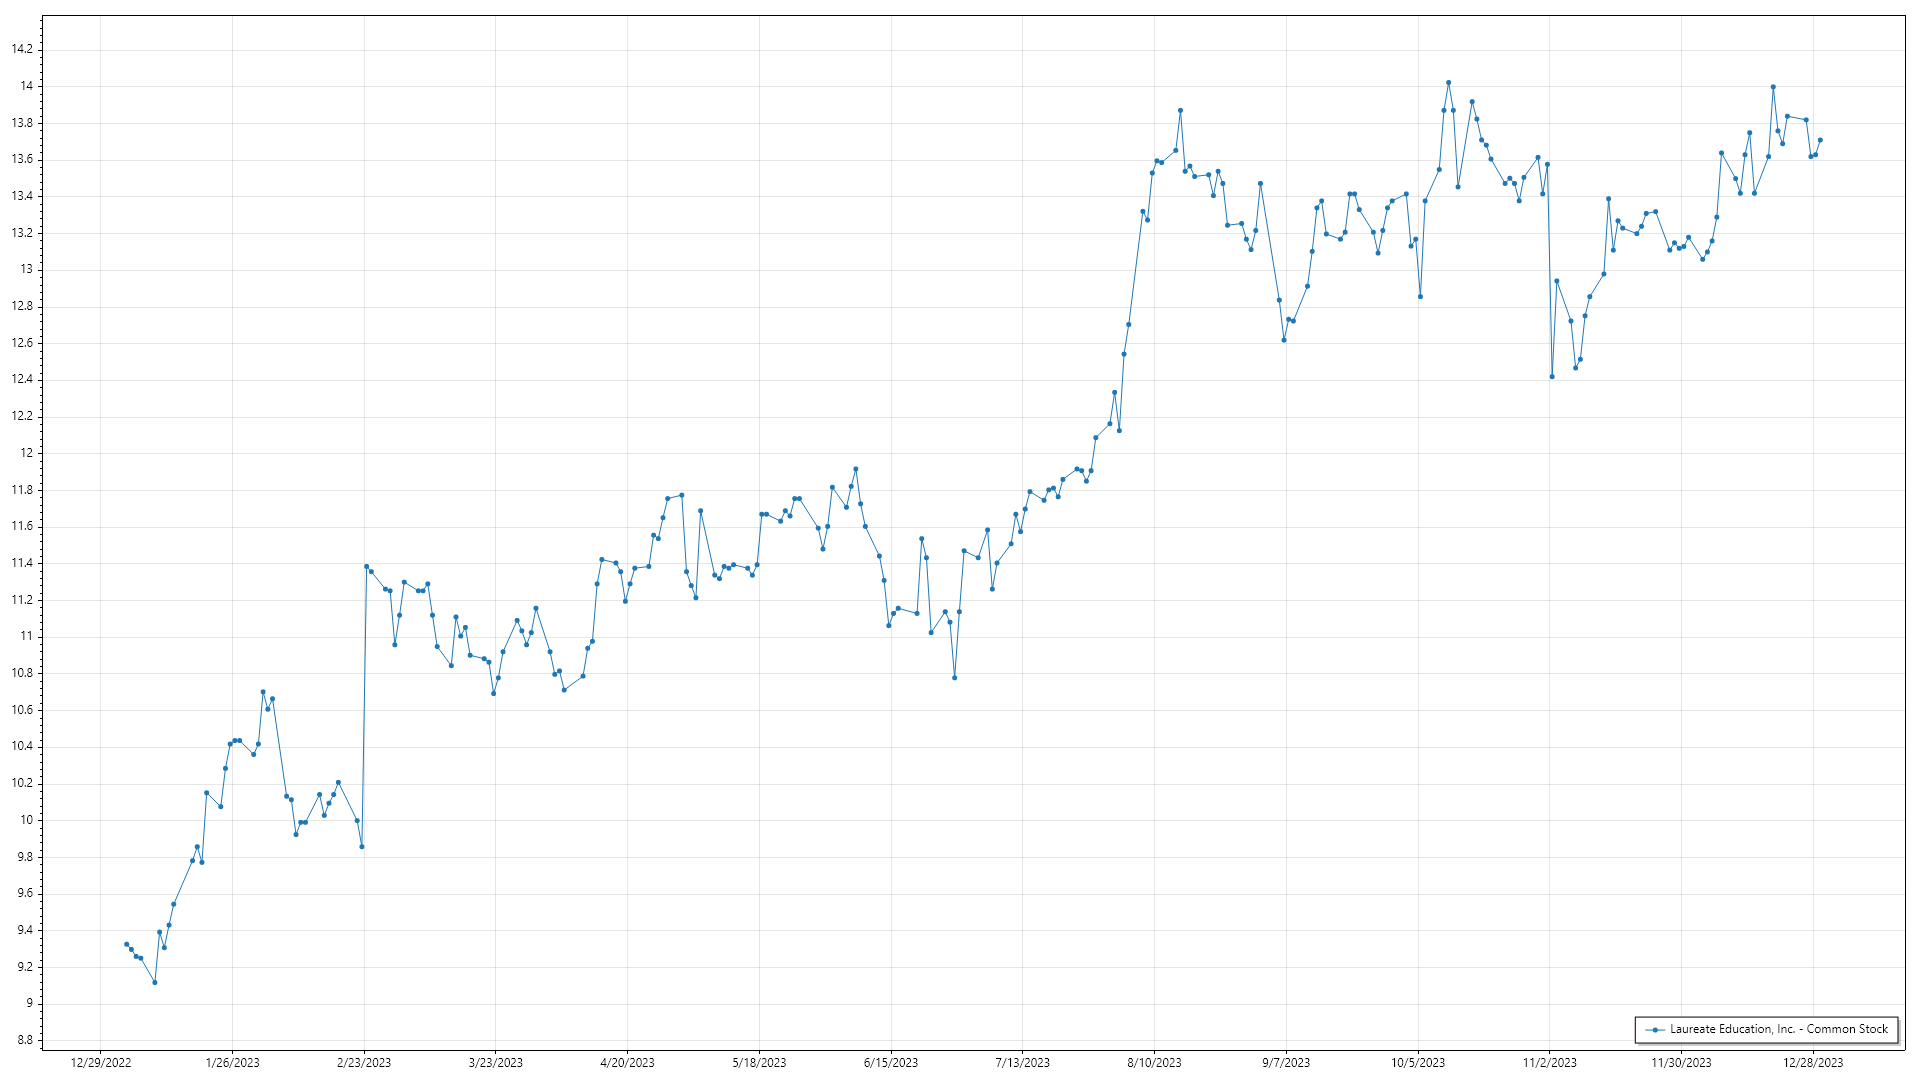Click the 4/20/2023 x-axis label

(x=627, y=1063)
